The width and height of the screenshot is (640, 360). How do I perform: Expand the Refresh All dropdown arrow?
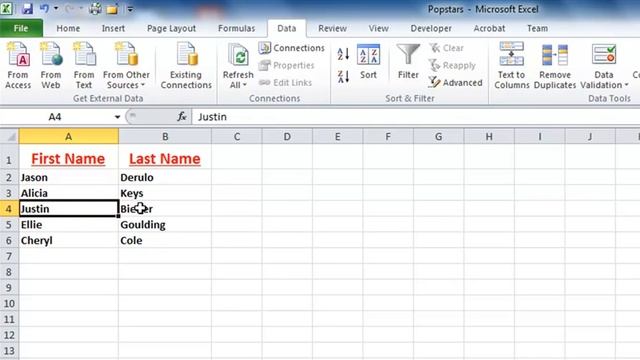[245, 85]
